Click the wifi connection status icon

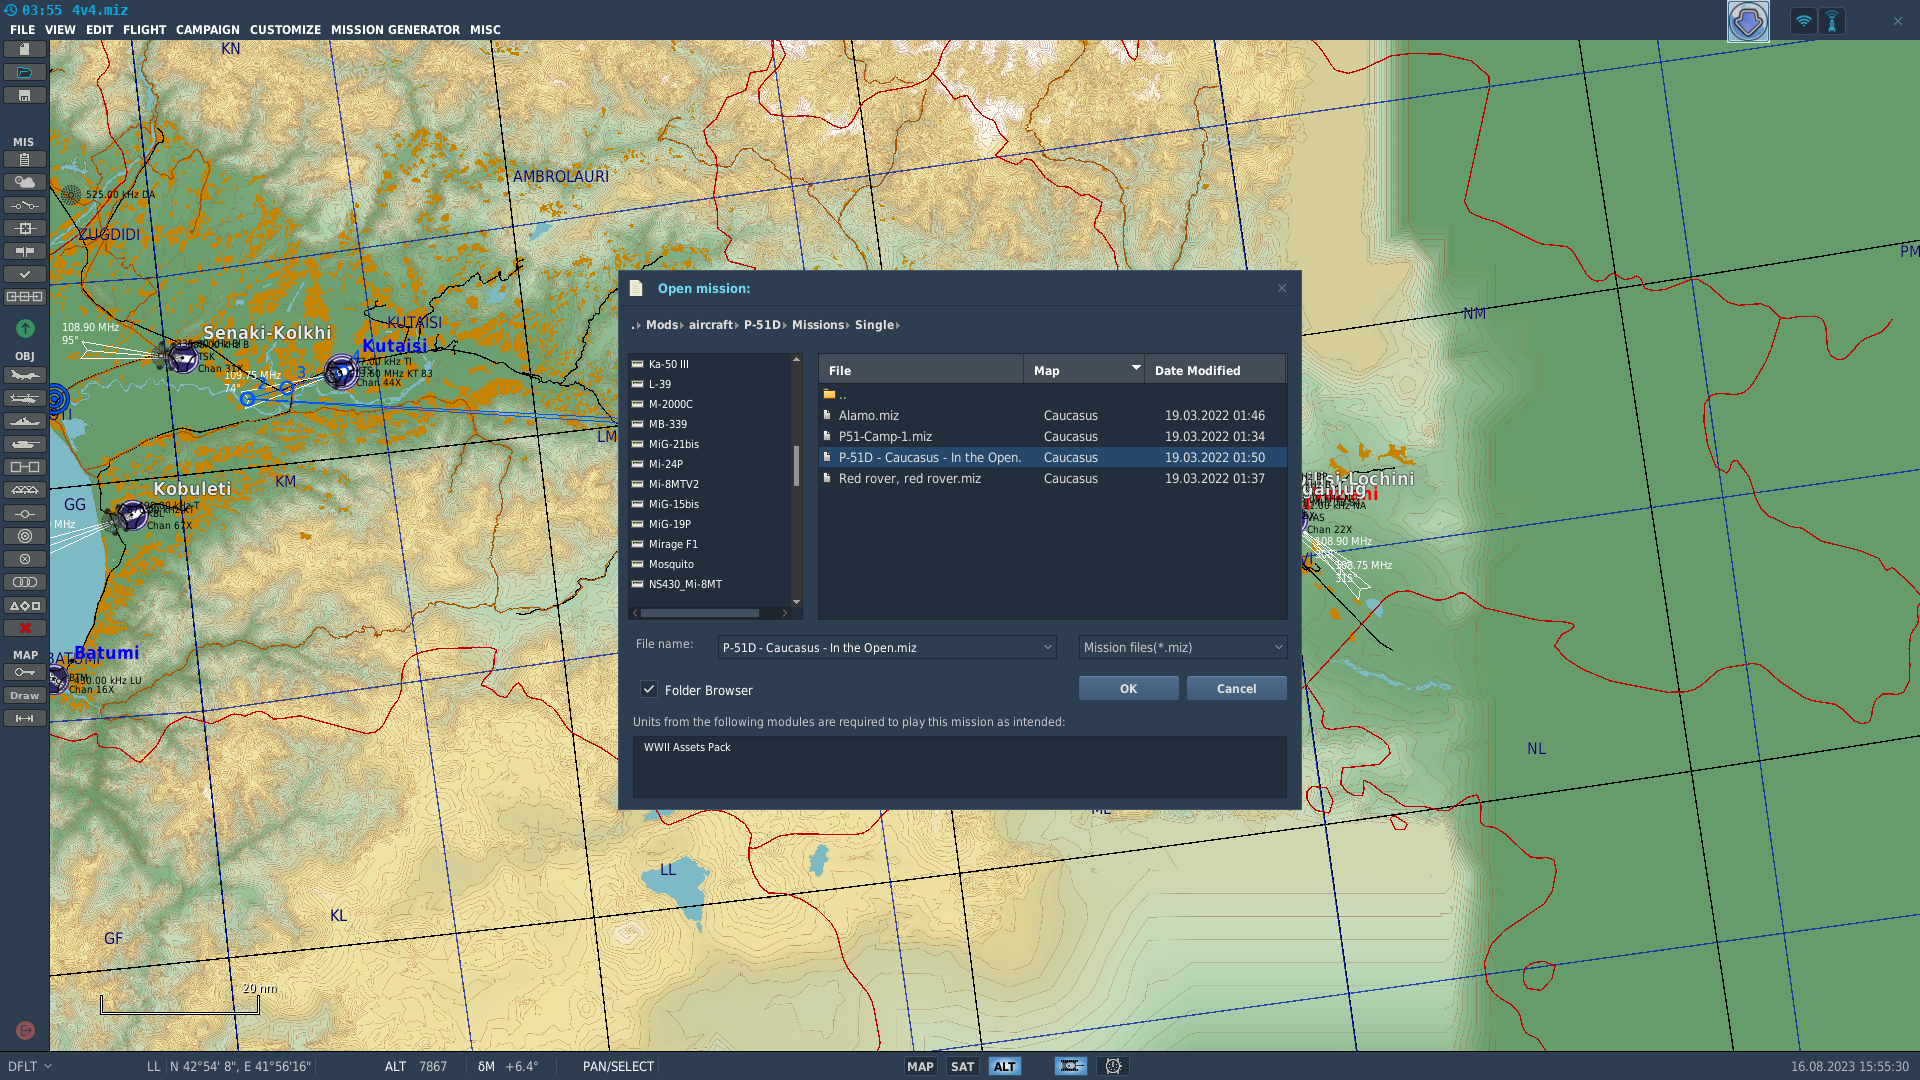[x=1803, y=21]
